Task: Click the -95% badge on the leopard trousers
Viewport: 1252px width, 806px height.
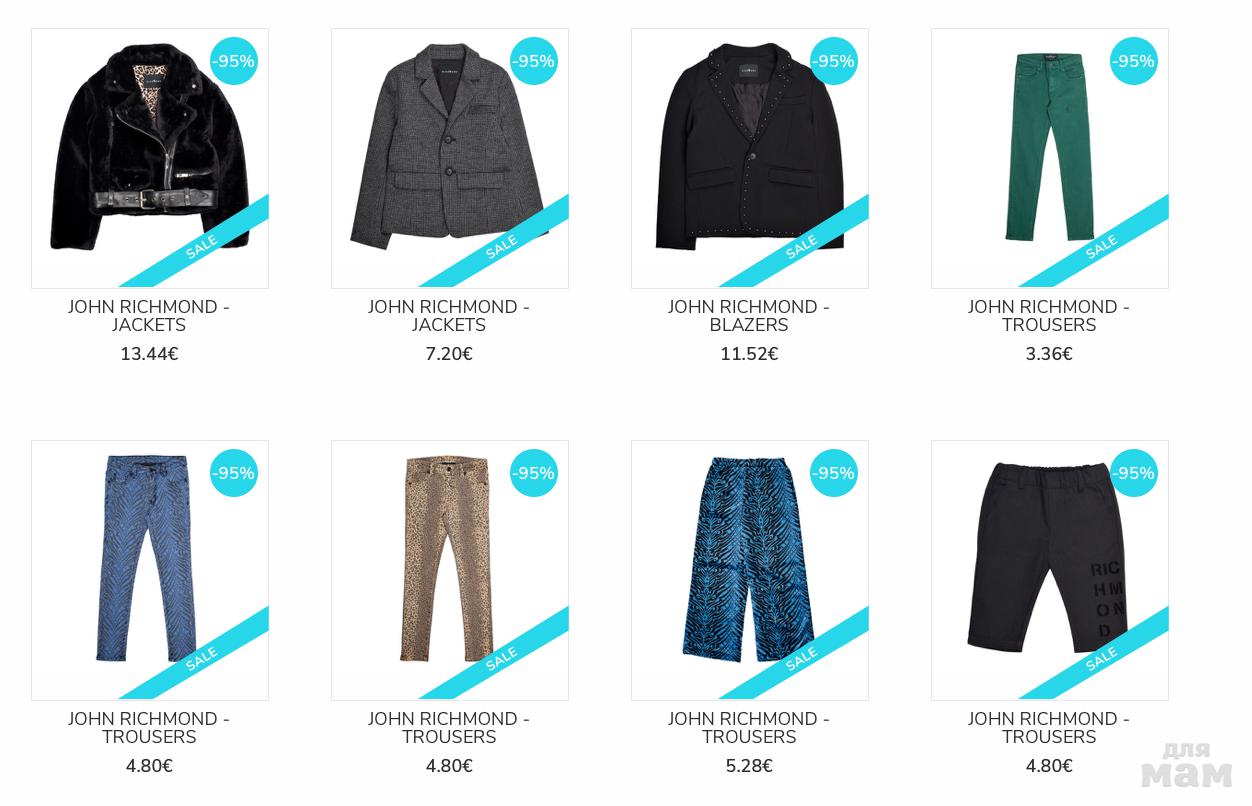Action: (534, 473)
